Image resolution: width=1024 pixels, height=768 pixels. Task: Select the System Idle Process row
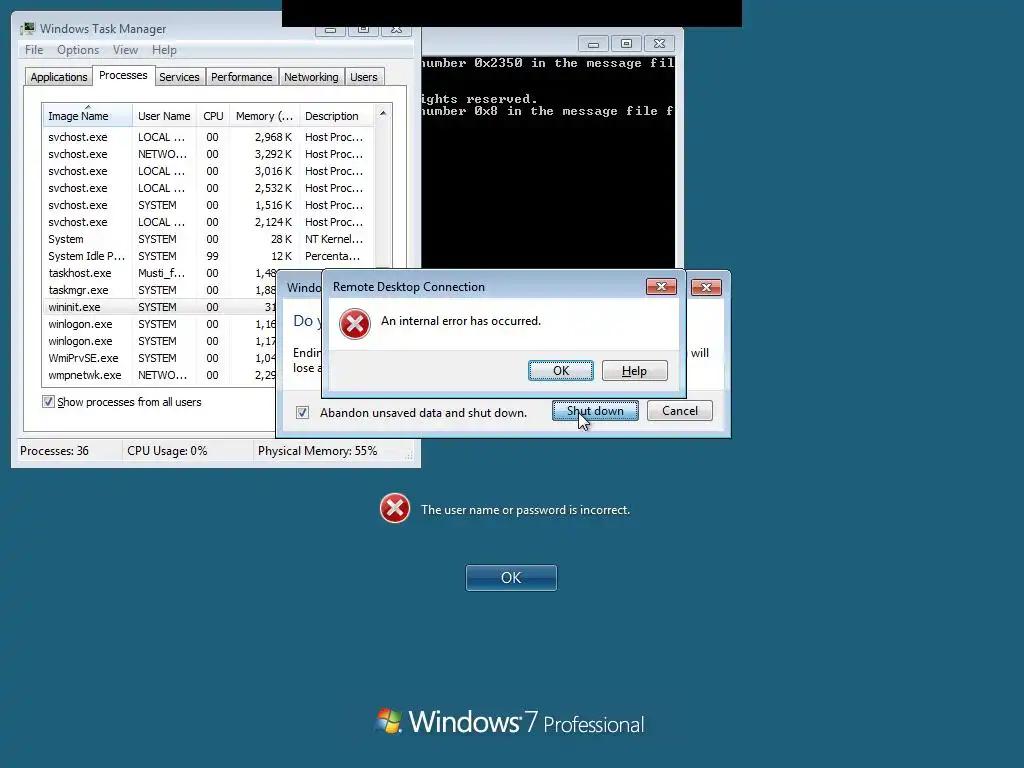coord(208,256)
